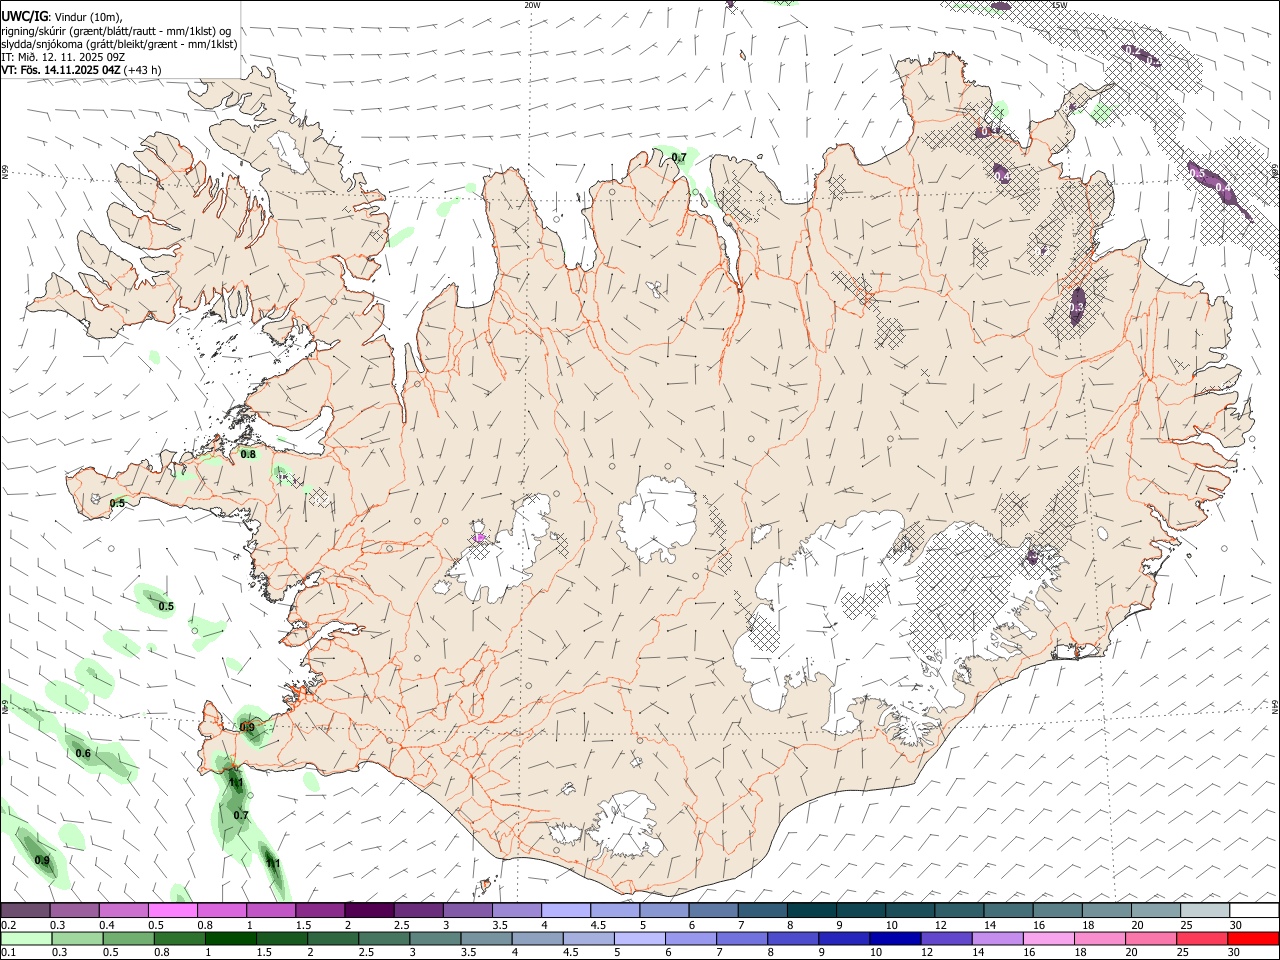Click the '0.6' value over the southwest sea
The image size is (1280, 960).
83,753
